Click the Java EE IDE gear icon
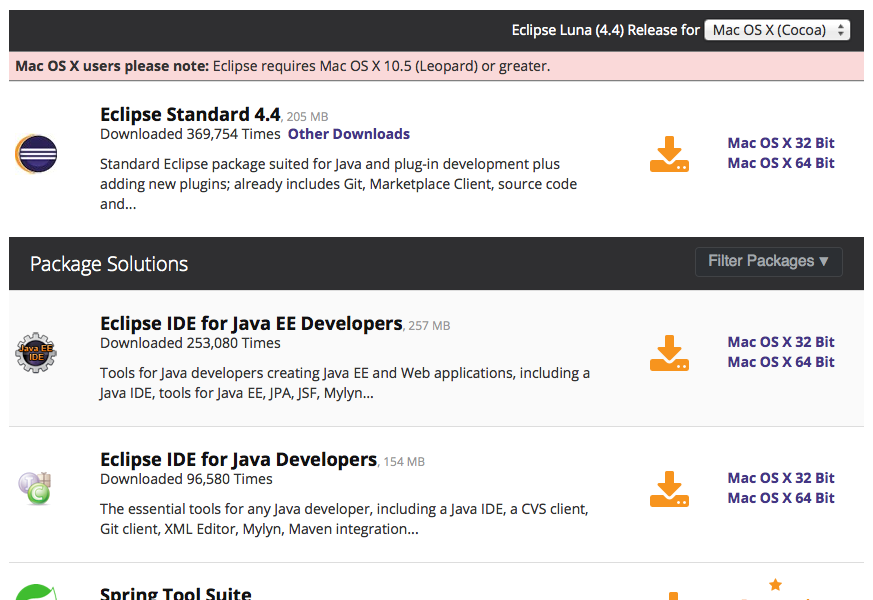Screen dimensions: 873x600 36,353
